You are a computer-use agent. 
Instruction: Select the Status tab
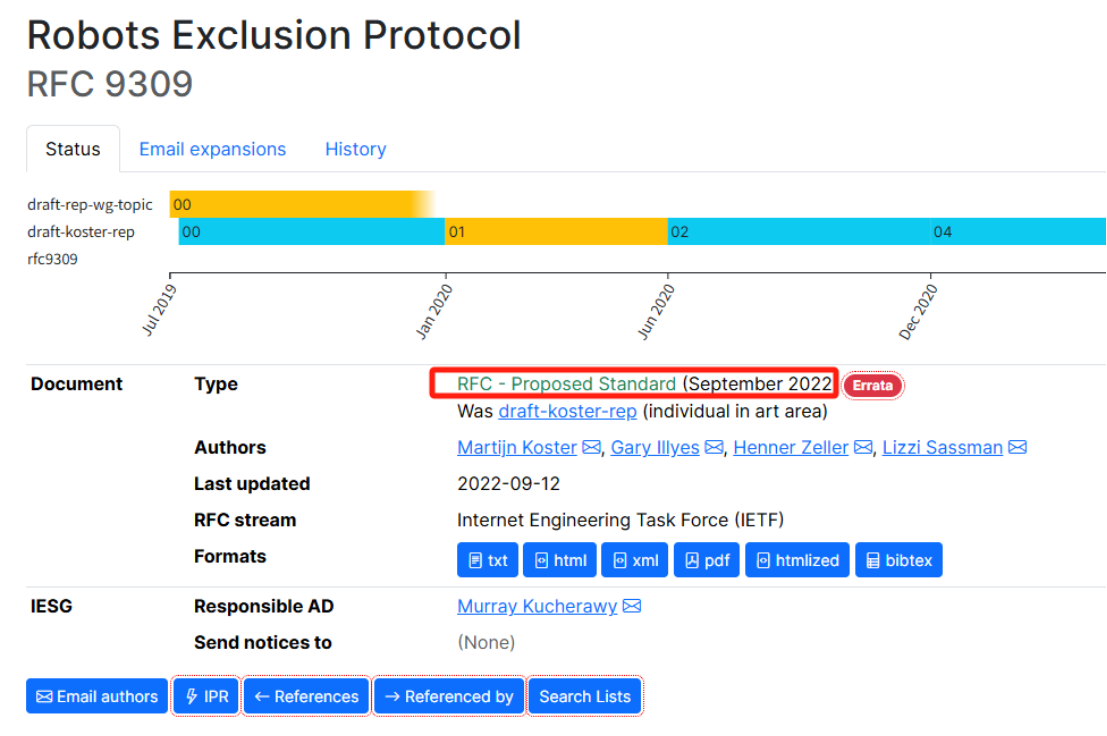tap(73, 149)
